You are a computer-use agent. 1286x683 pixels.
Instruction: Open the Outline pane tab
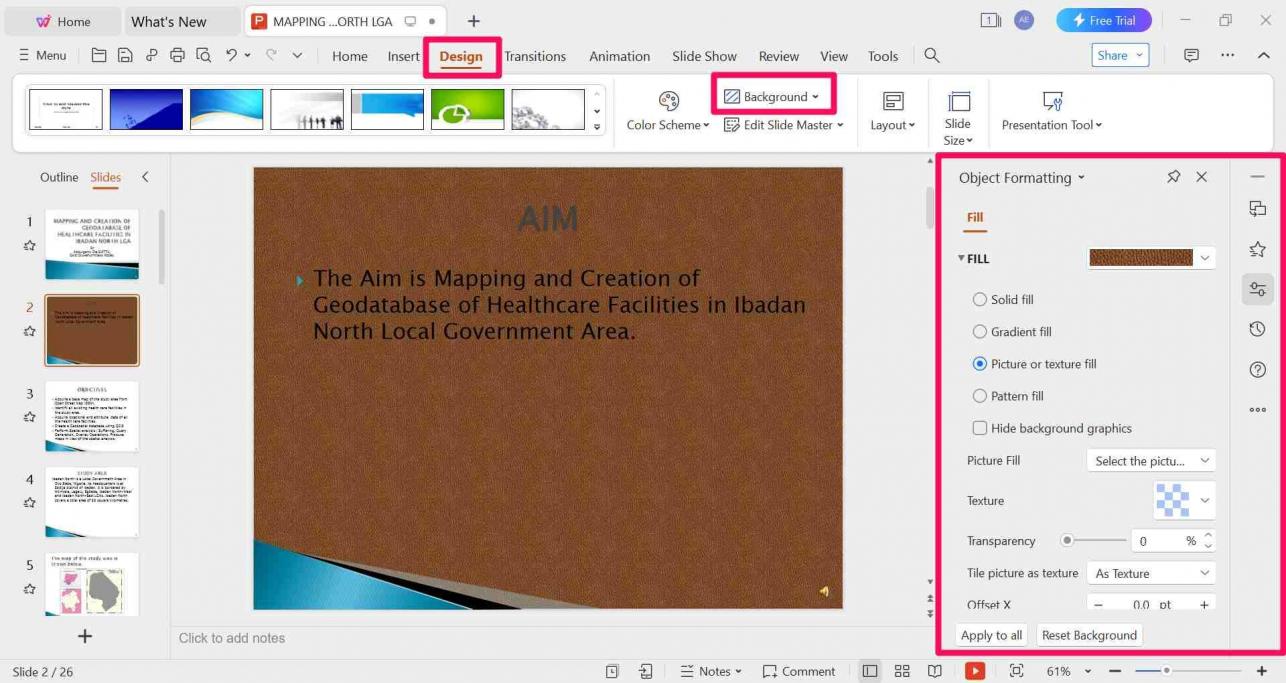(59, 177)
